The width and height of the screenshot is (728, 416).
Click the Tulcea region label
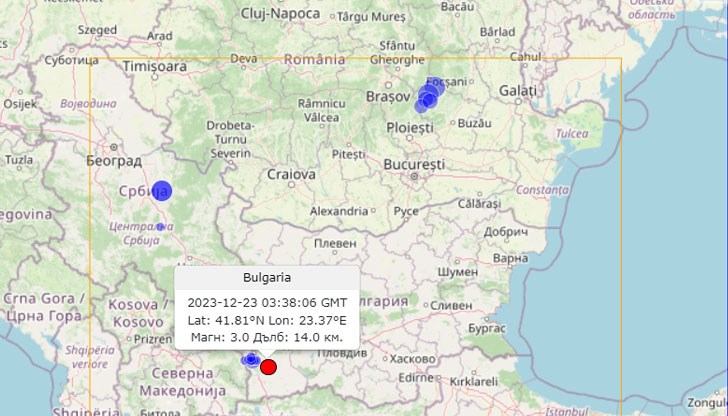pos(572,132)
